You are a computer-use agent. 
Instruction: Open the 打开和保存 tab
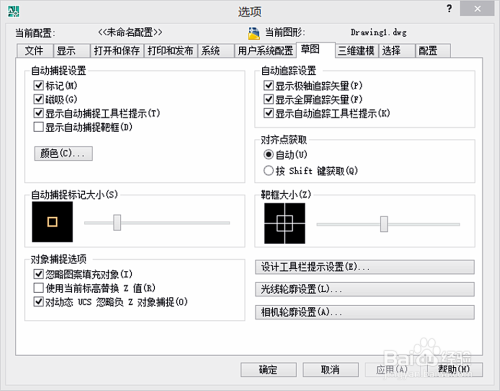pyautogui.click(x=117, y=51)
